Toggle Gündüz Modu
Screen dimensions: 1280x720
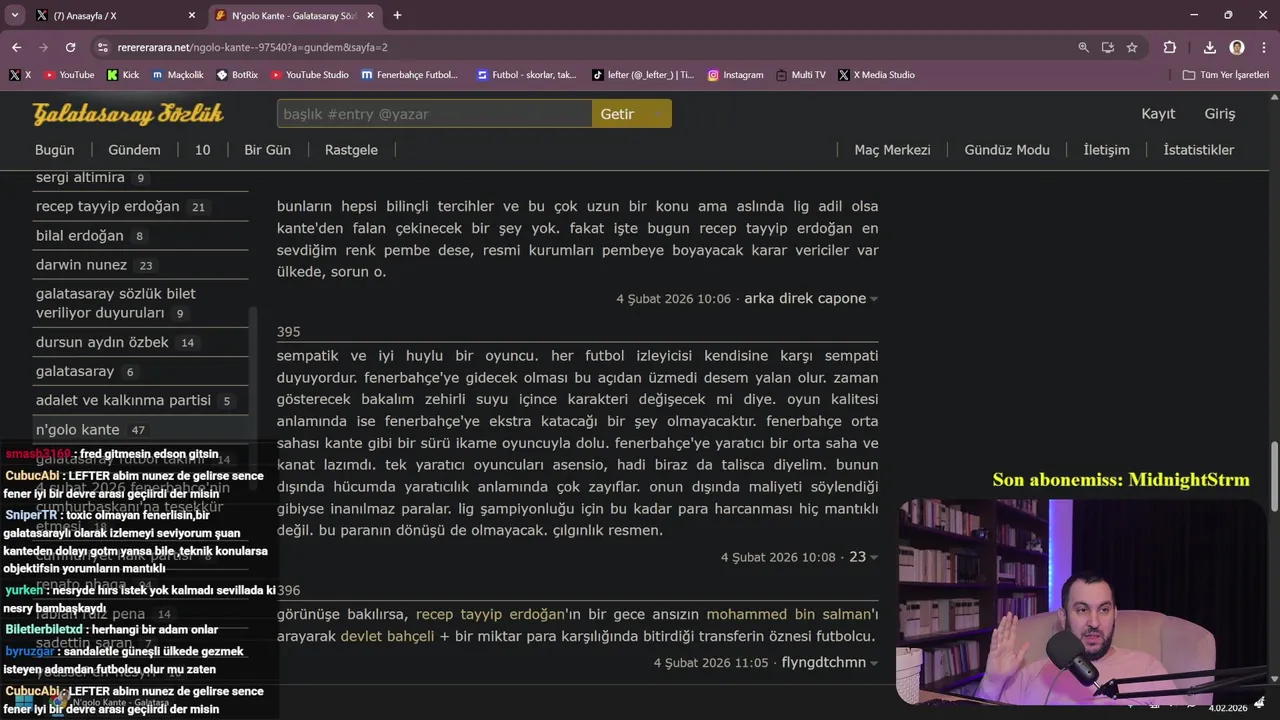point(1007,150)
